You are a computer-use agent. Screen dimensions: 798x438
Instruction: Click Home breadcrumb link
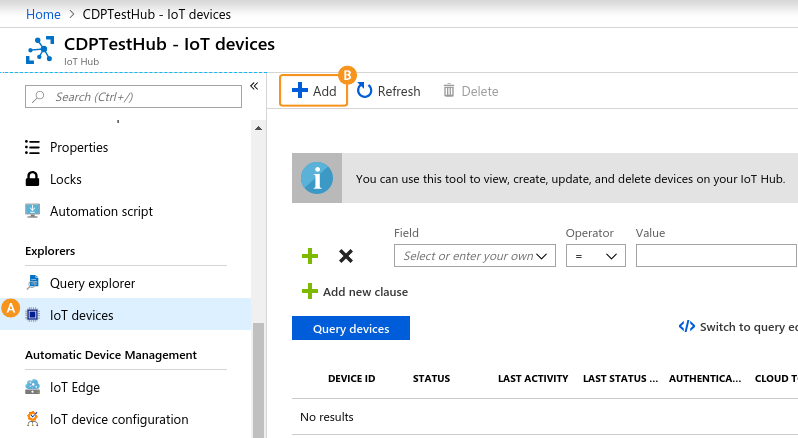[42, 14]
